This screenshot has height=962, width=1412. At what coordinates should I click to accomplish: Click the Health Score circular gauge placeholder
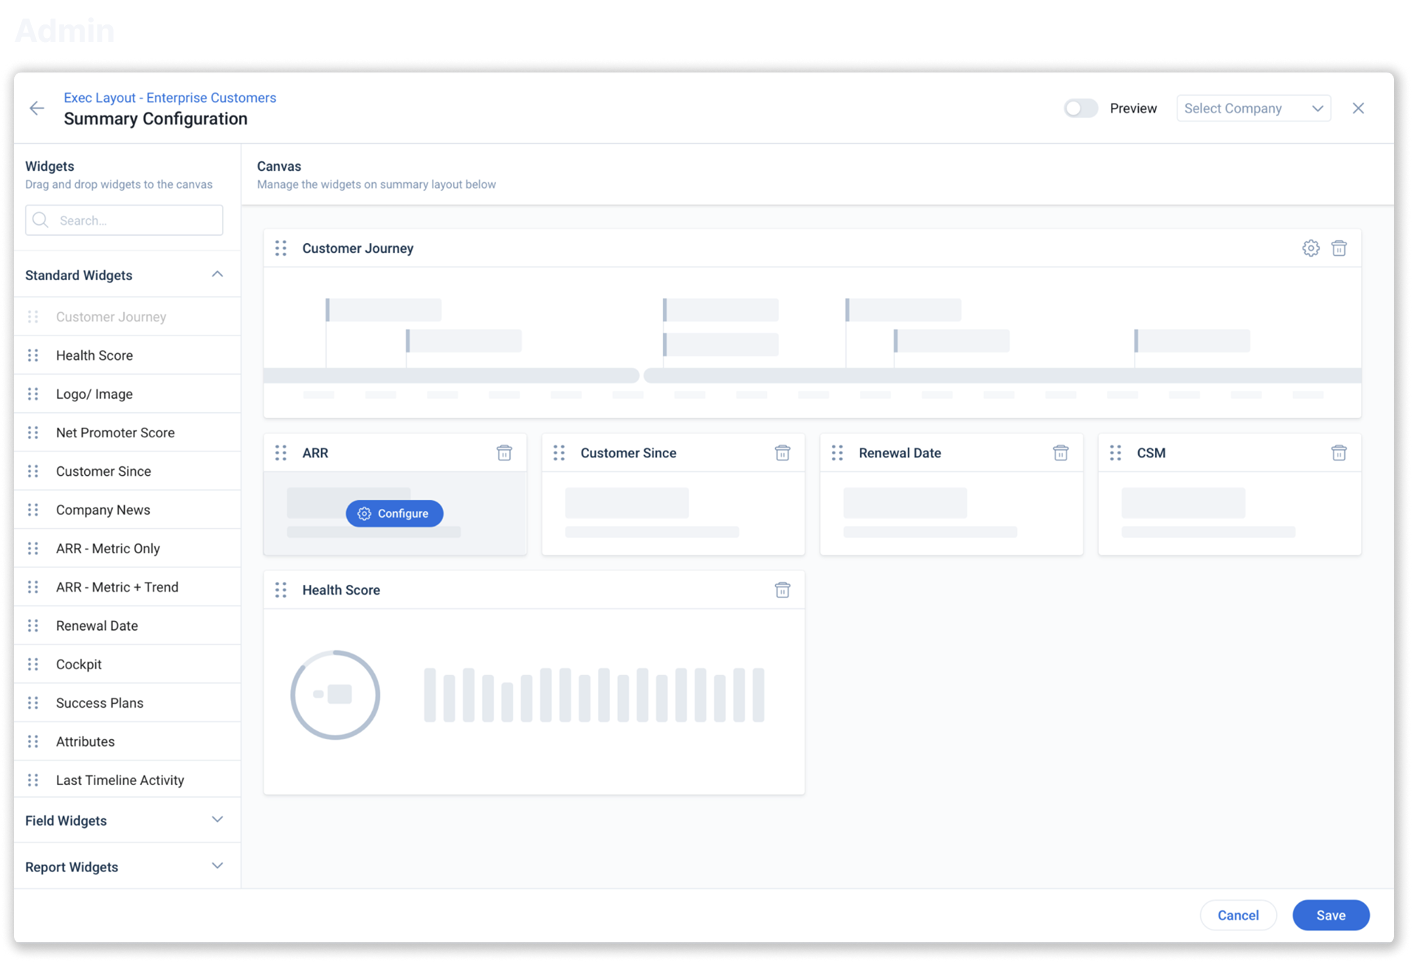click(335, 695)
